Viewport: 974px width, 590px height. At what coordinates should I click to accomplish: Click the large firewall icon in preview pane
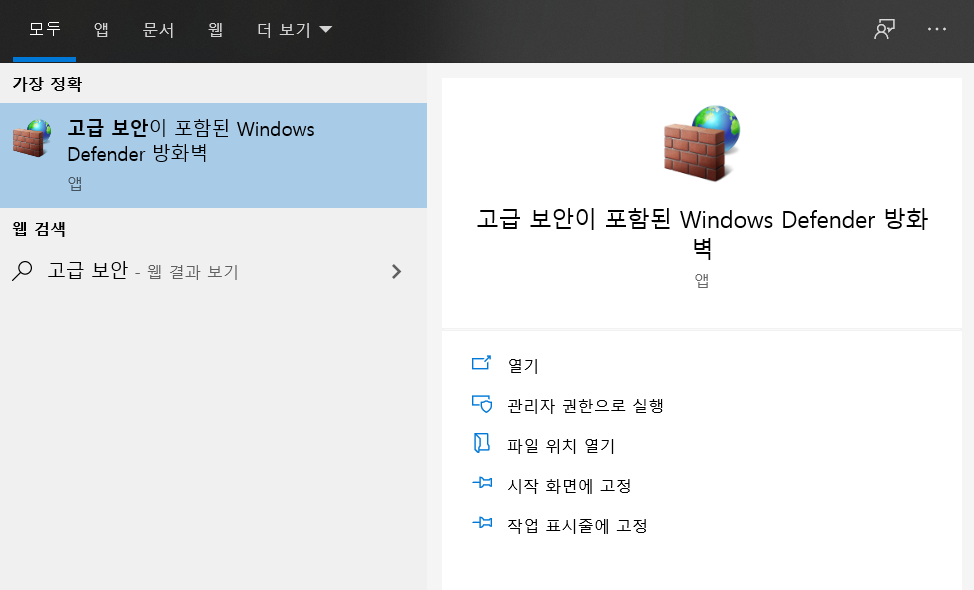click(x=702, y=143)
